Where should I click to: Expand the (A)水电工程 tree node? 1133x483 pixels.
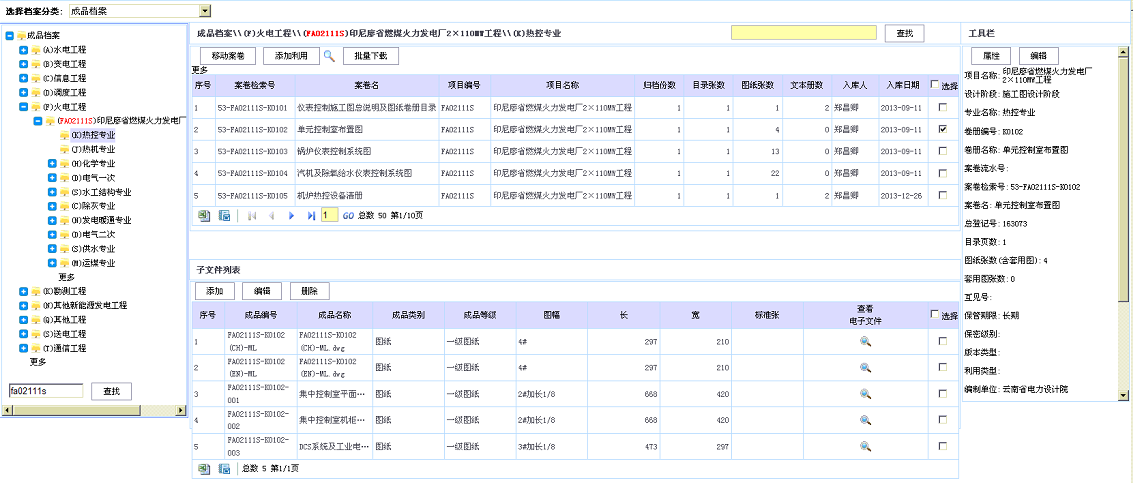pyautogui.click(x=24, y=50)
